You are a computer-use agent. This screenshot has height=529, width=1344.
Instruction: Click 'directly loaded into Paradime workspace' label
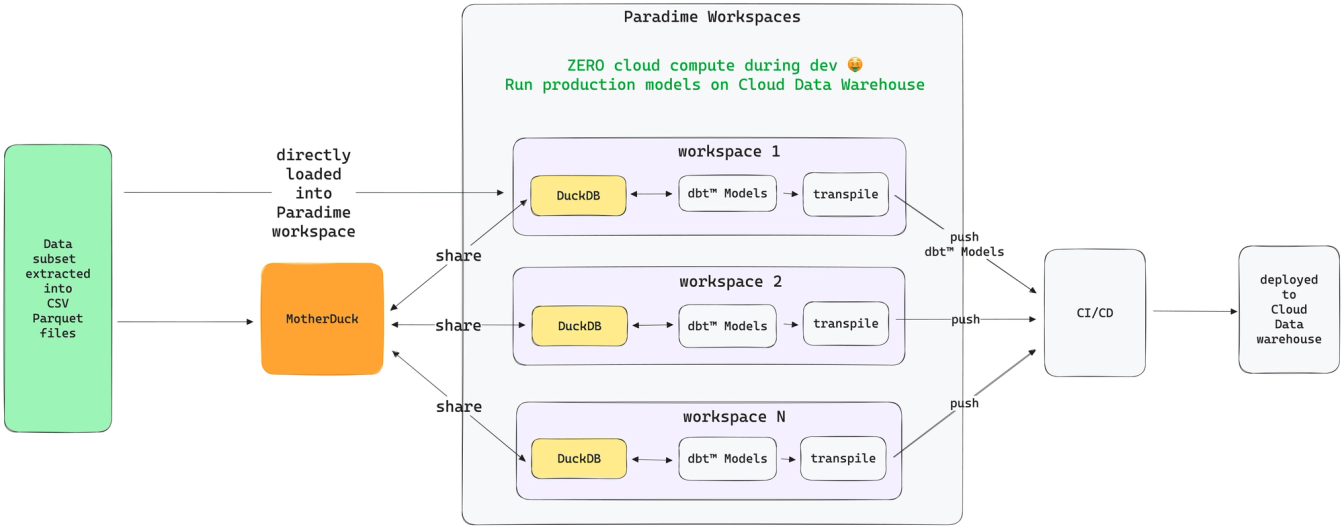click(313, 193)
